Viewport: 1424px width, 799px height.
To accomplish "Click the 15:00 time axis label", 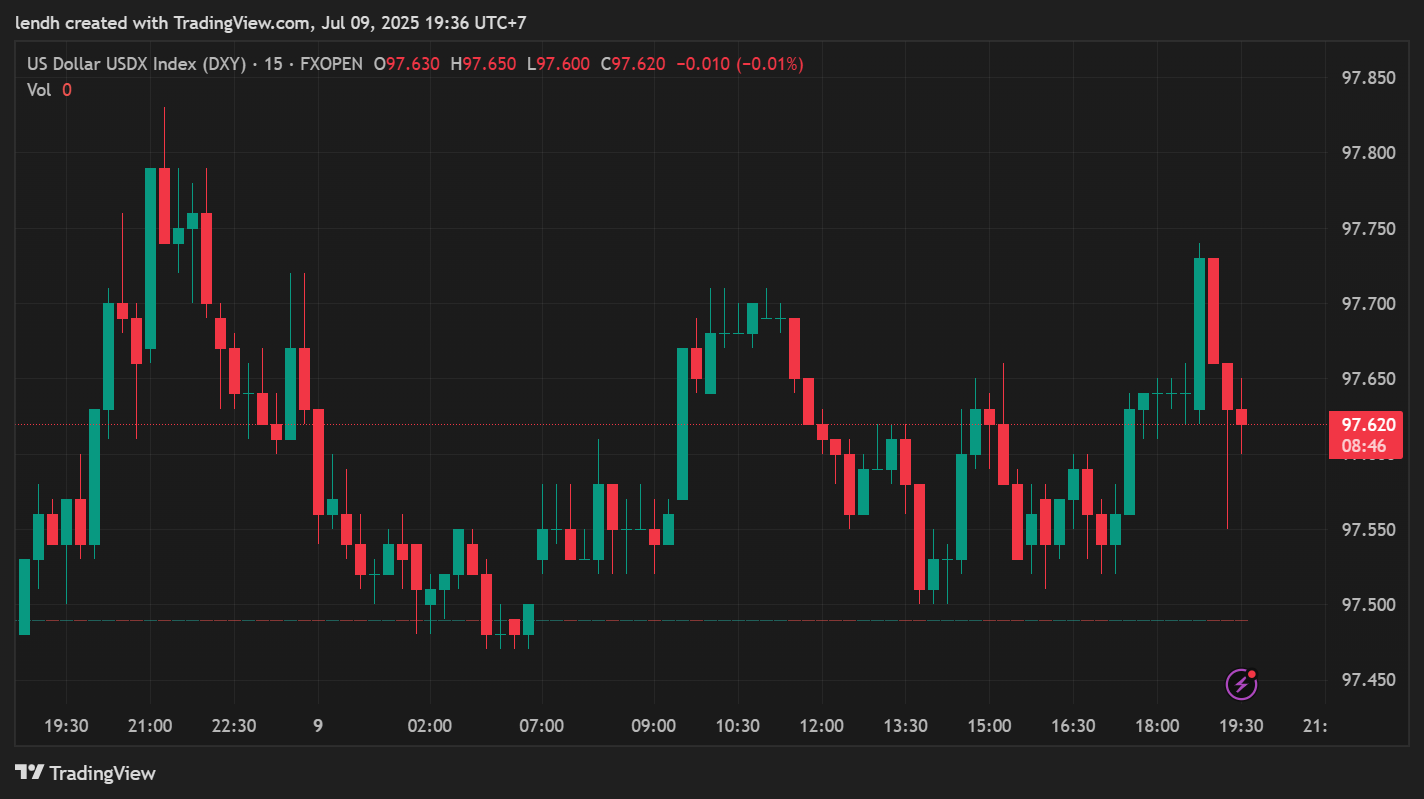I will (x=990, y=726).
